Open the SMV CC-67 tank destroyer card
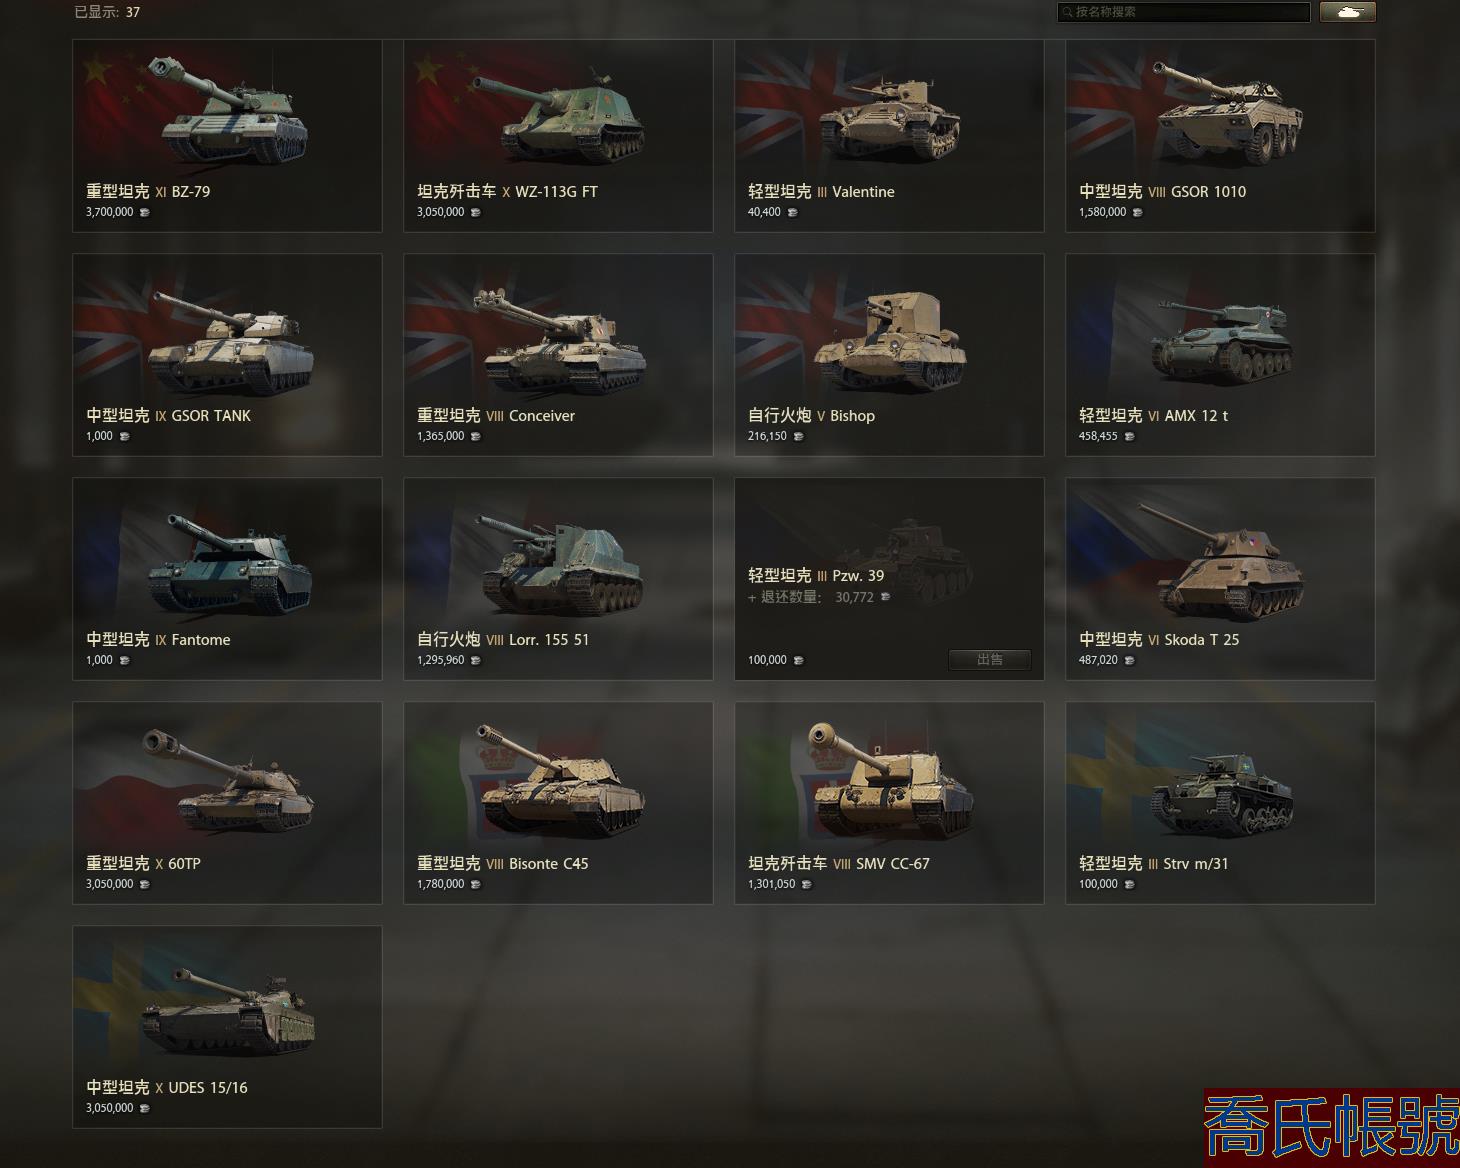 tap(889, 803)
